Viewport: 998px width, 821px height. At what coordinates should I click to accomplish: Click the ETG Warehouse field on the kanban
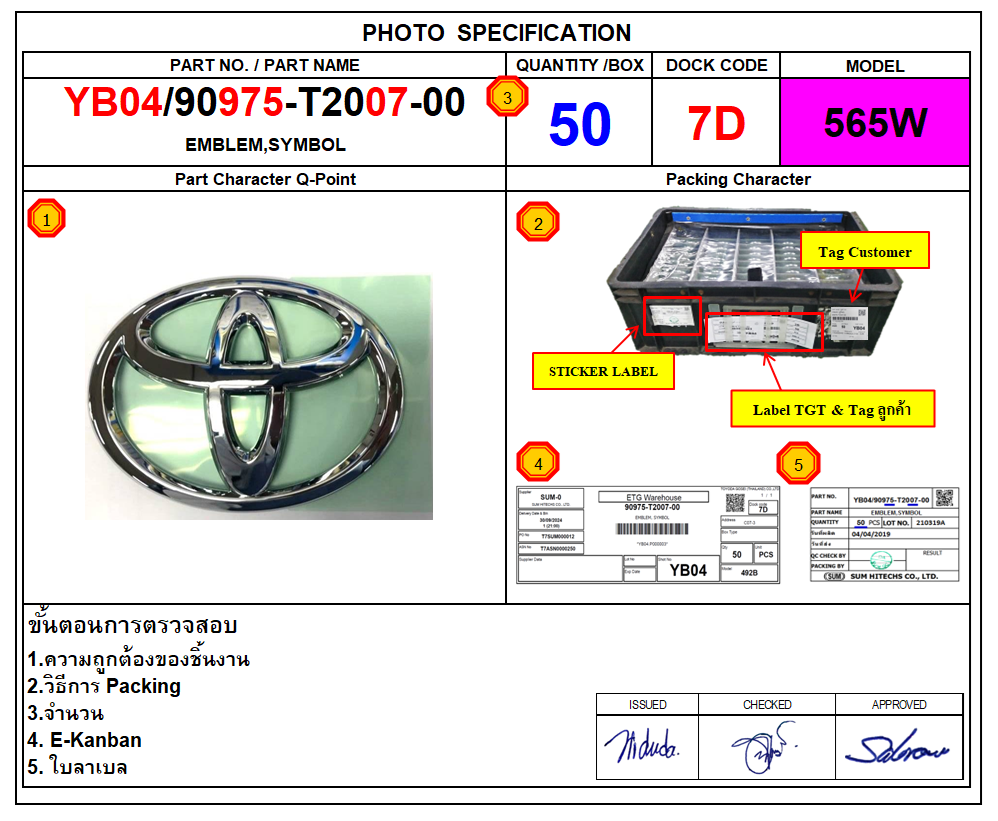[x=653, y=497]
